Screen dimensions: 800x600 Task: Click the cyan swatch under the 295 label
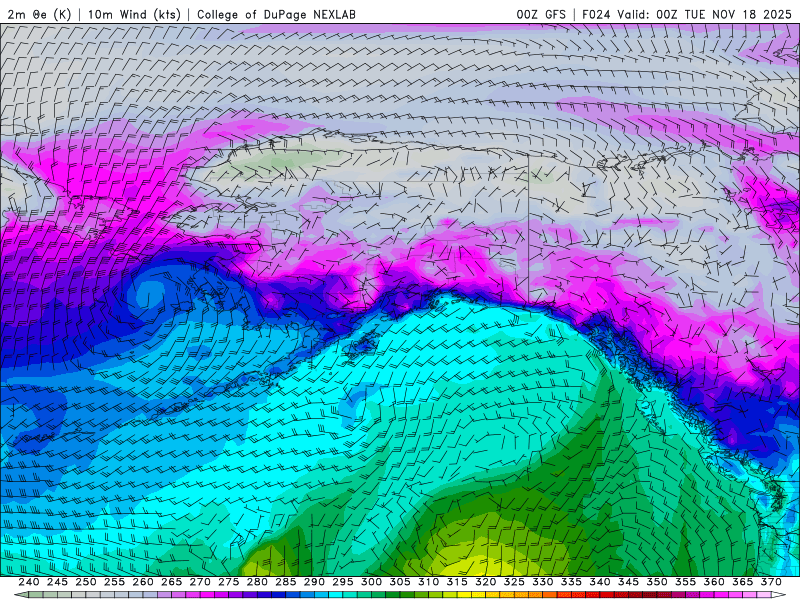tap(336, 595)
